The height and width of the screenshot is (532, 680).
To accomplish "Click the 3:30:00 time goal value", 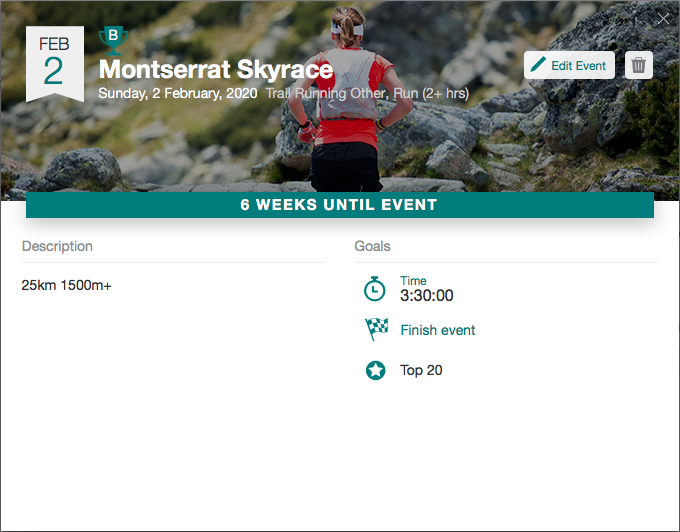I will coord(427,296).
